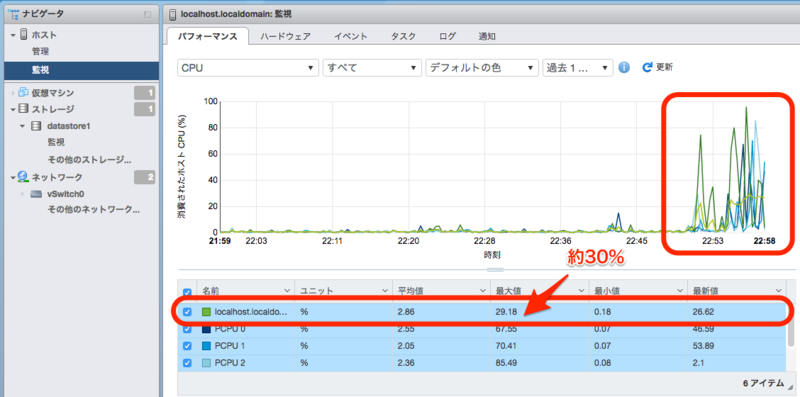The width and height of the screenshot is (800, 397).
Task: Collapse the ストレージ tree node
Action: click(12, 109)
